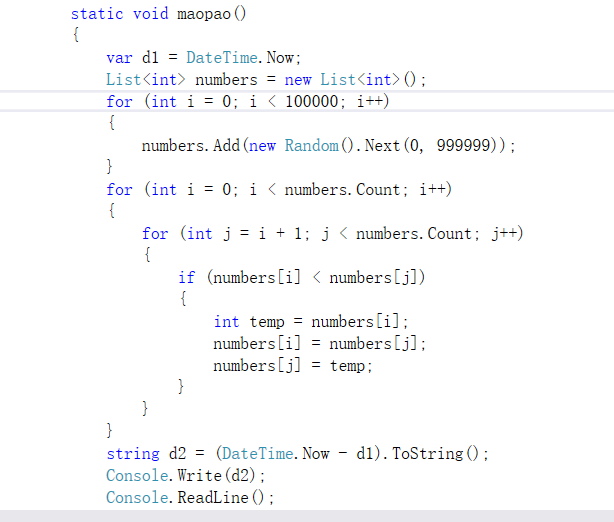Select 'var d1 = DateTime.Now;' line
The image size is (614, 522).
tap(204, 58)
